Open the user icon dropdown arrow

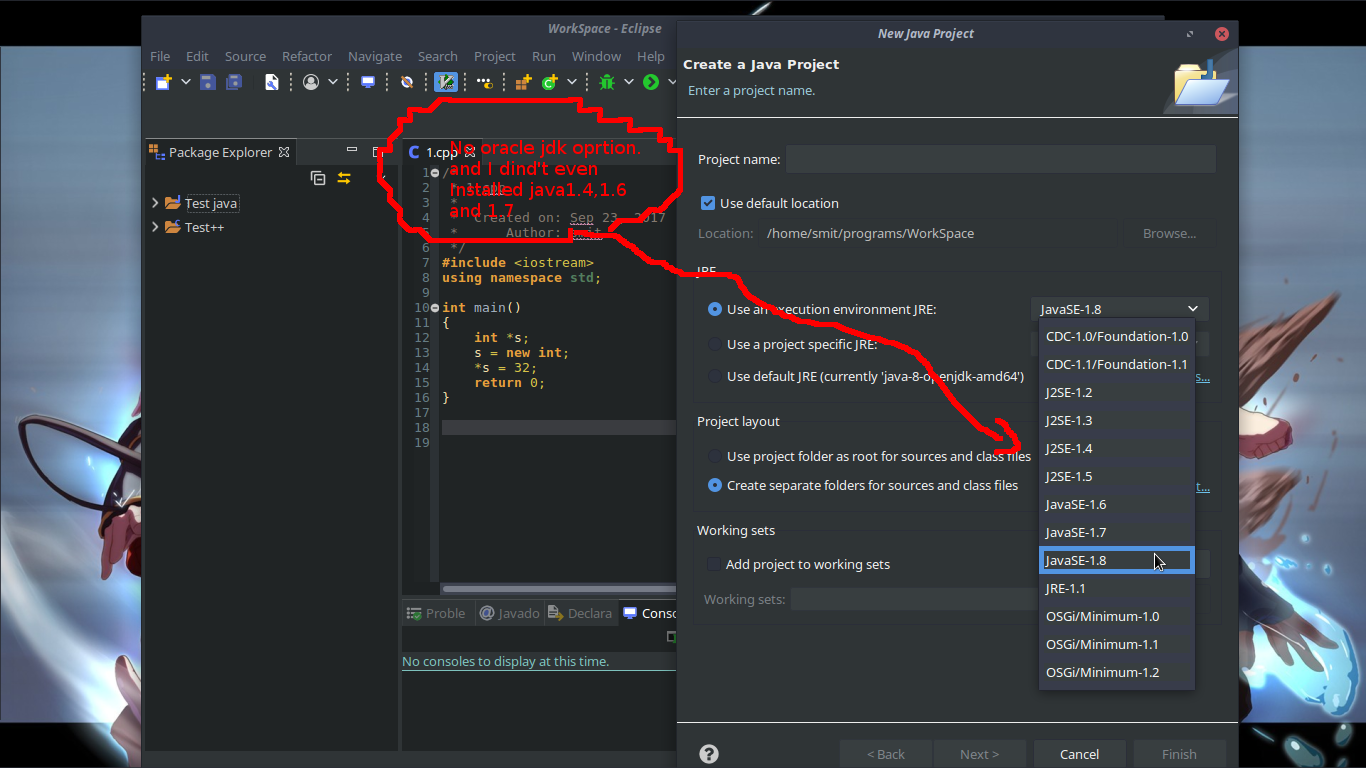(331, 82)
